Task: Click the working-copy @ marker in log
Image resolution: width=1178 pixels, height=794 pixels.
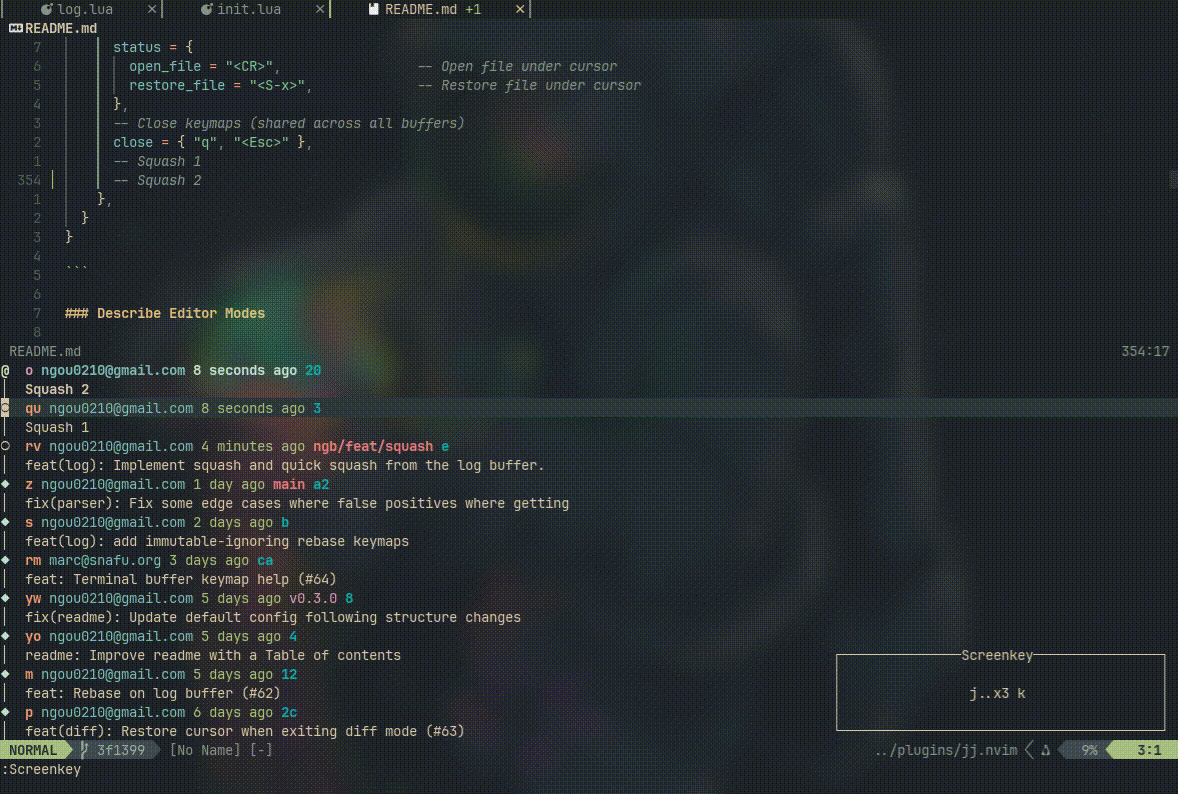Action: tap(5, 370)
